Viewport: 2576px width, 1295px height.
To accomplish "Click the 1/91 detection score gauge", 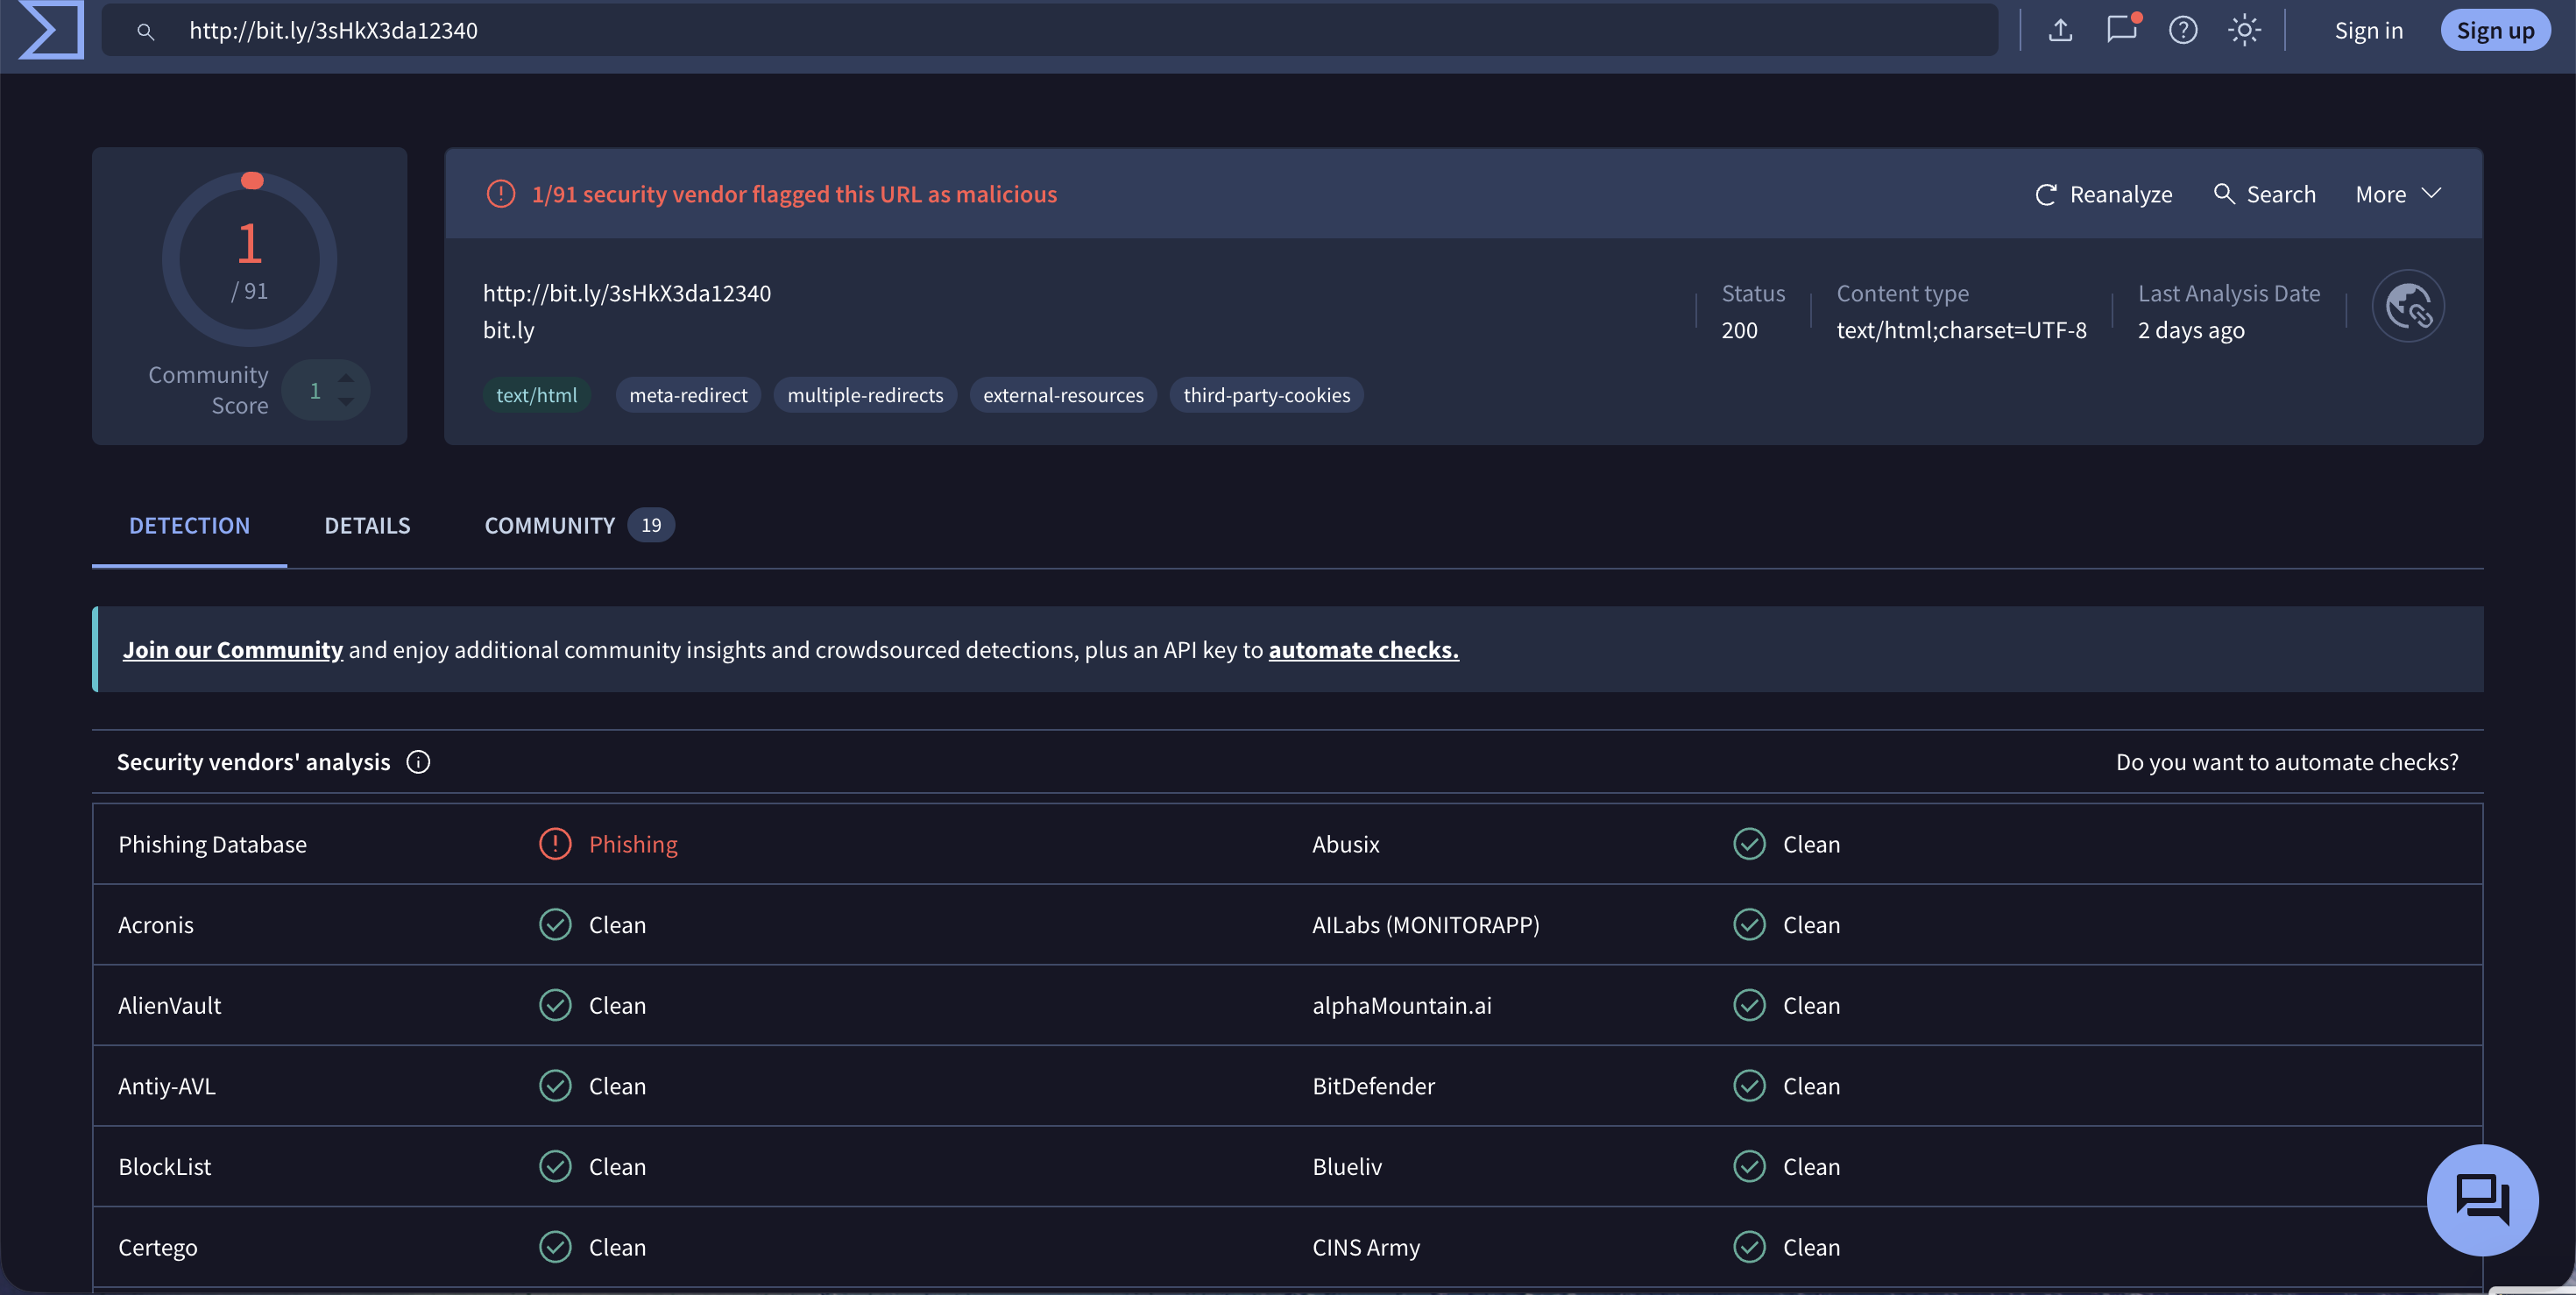I will point(249,259).
